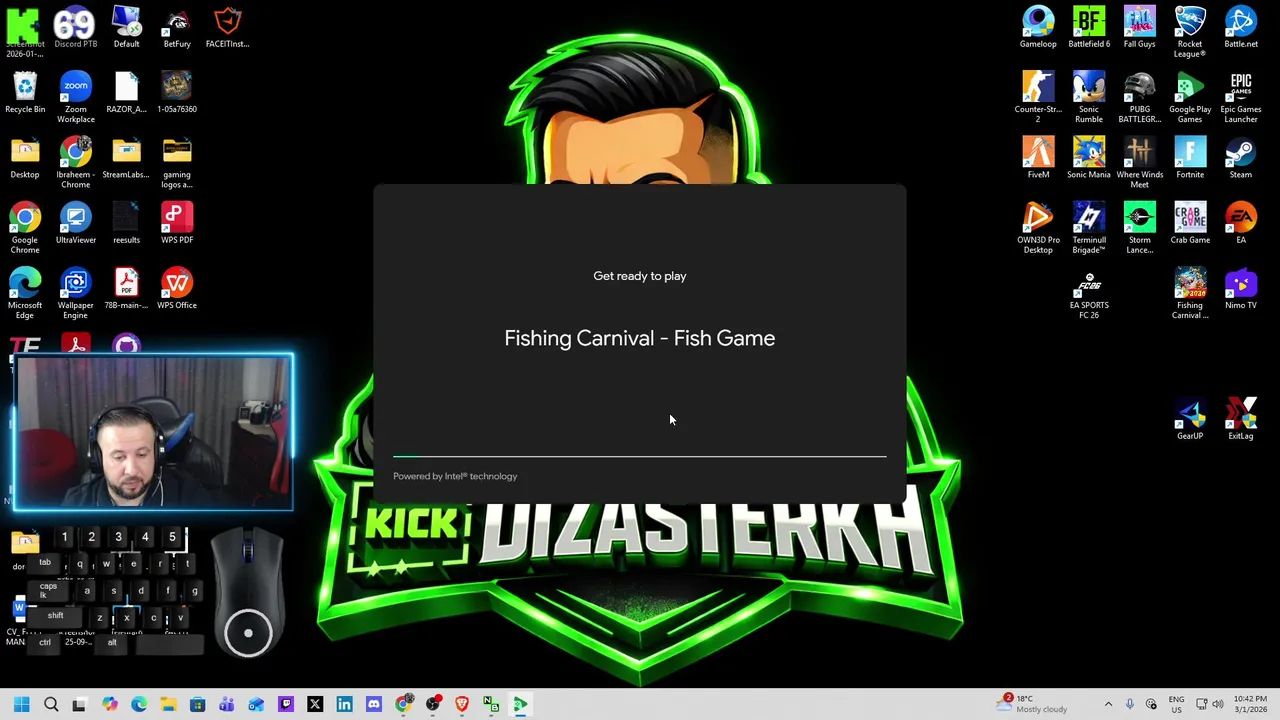Screen dimensions: 1280x720
Task: Open the StreamLabs folder on the desktop
Action: [x=126, y=158]
